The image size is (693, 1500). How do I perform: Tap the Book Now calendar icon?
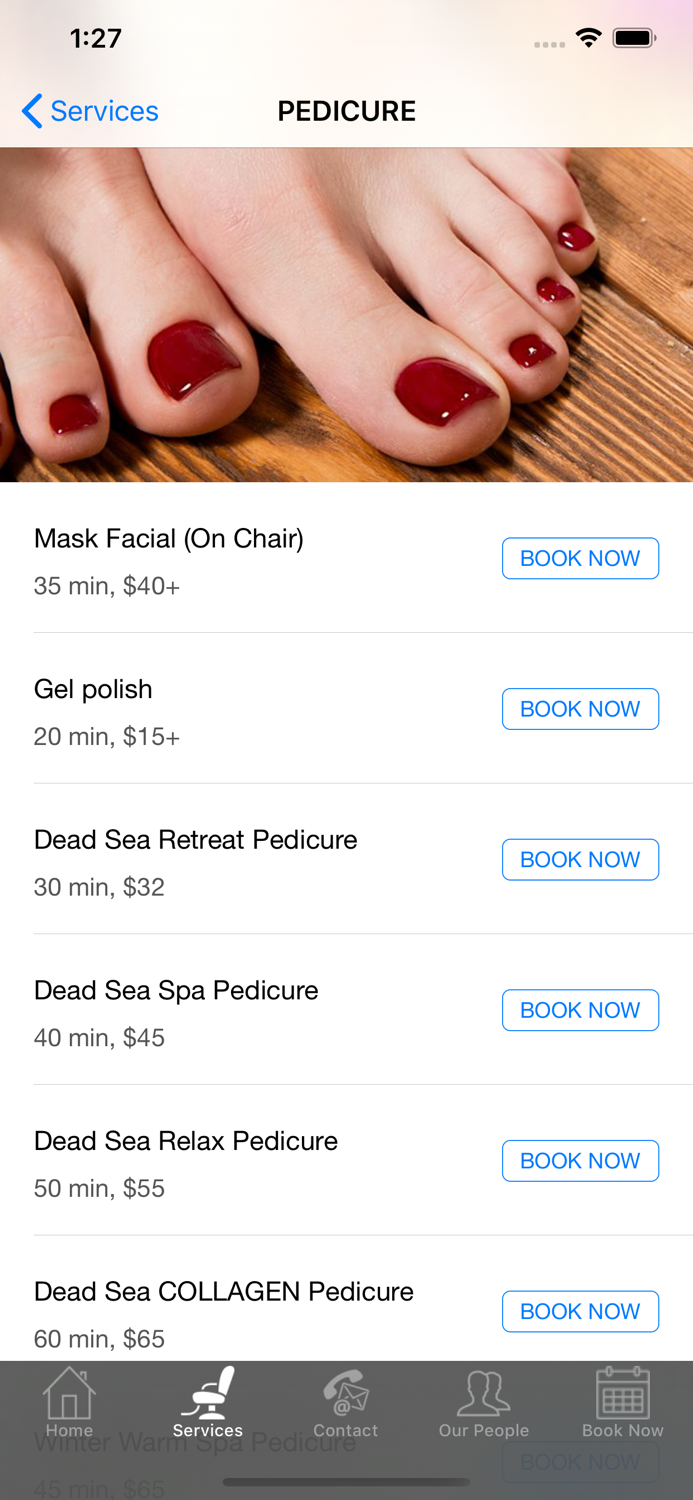[x=622, y=1393]
